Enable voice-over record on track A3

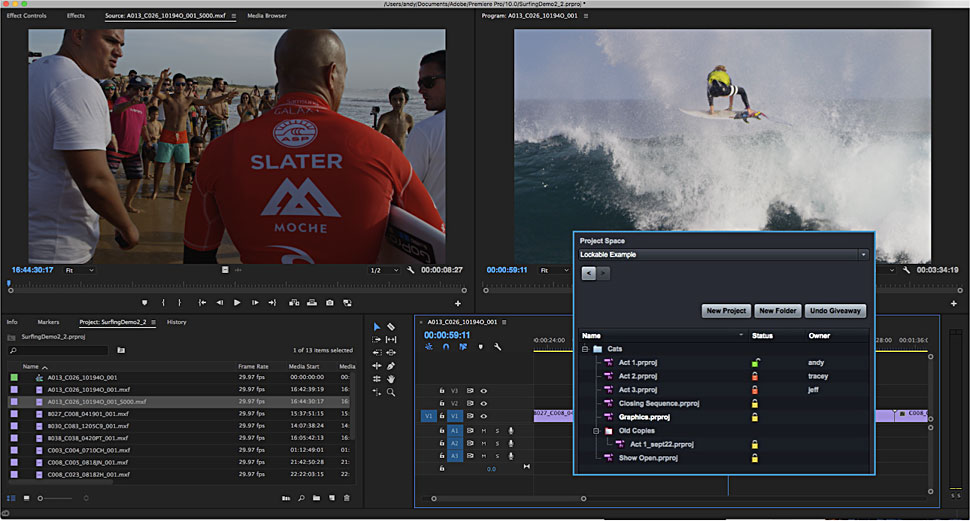511,456
